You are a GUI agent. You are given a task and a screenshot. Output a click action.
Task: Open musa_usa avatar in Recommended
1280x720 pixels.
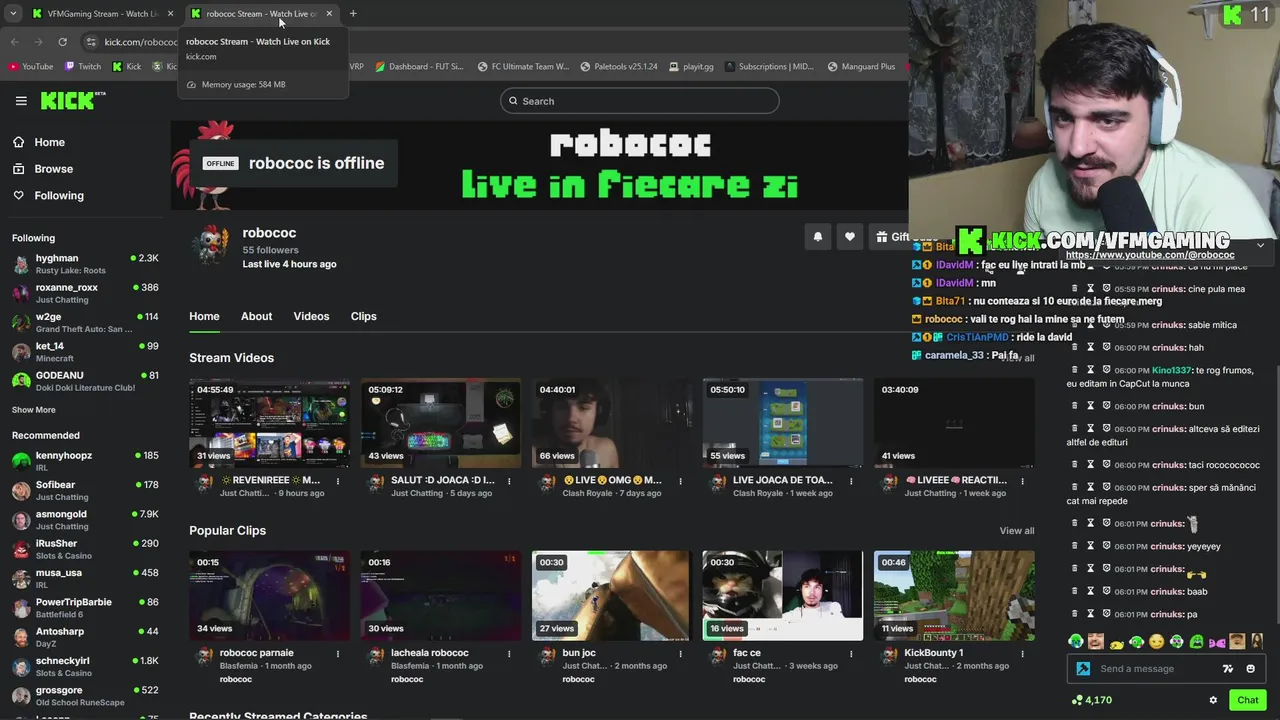tap(21, 579)
